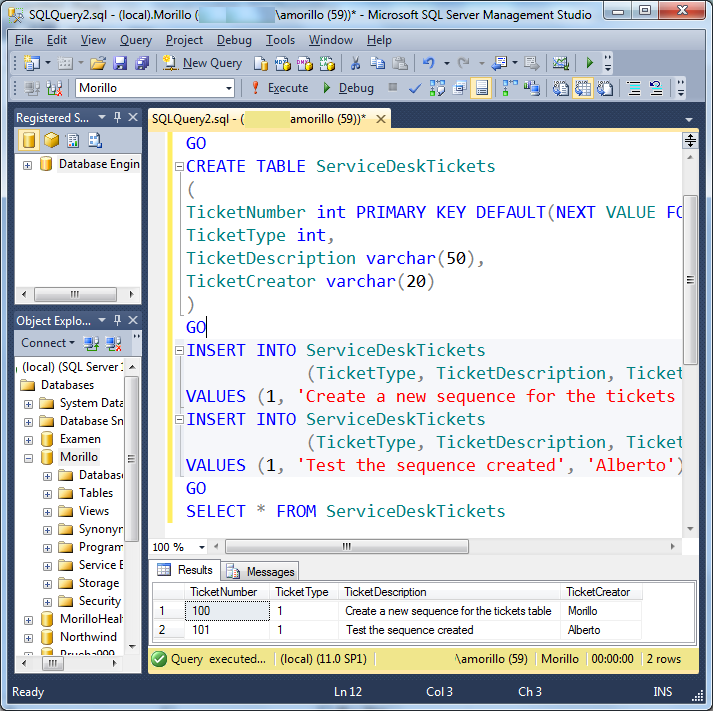Switch to the Results tab
The image size is (713, 711).
185,570
